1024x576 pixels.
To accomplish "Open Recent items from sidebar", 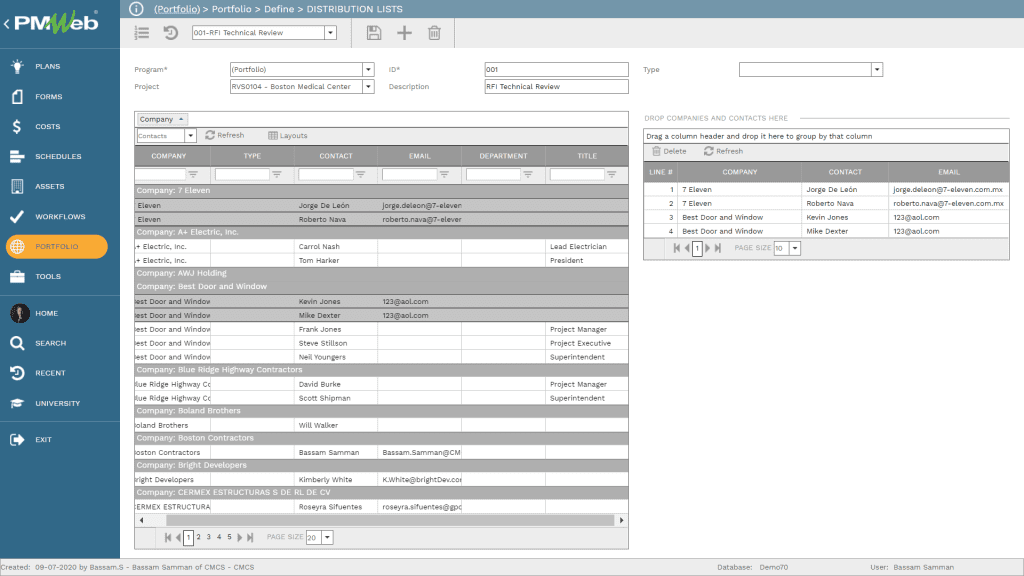I will (50, 373).
